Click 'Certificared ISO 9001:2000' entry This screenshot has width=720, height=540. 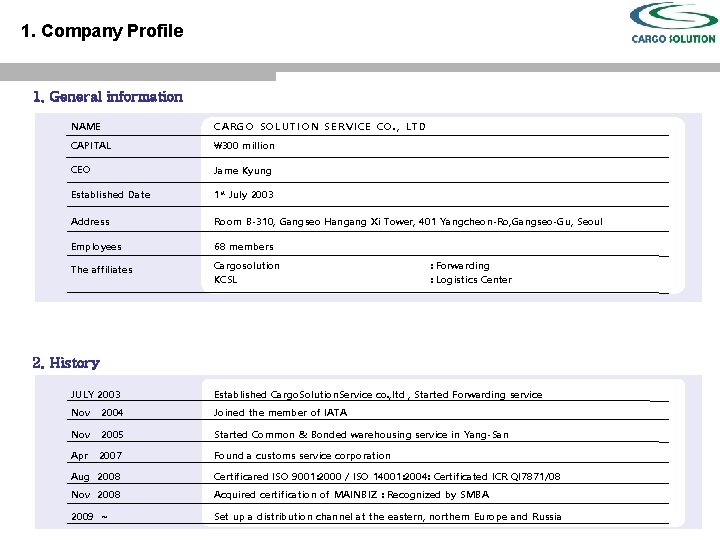[387, 477]
